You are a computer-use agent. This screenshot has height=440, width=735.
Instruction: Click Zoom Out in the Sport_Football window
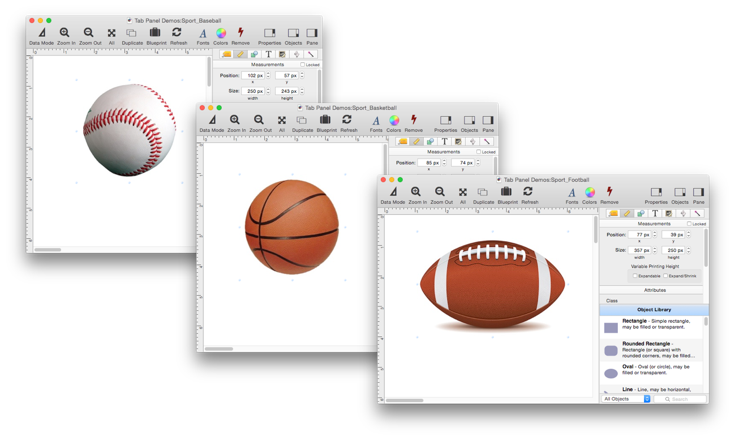pyautogui.click(x=441, y=195)
